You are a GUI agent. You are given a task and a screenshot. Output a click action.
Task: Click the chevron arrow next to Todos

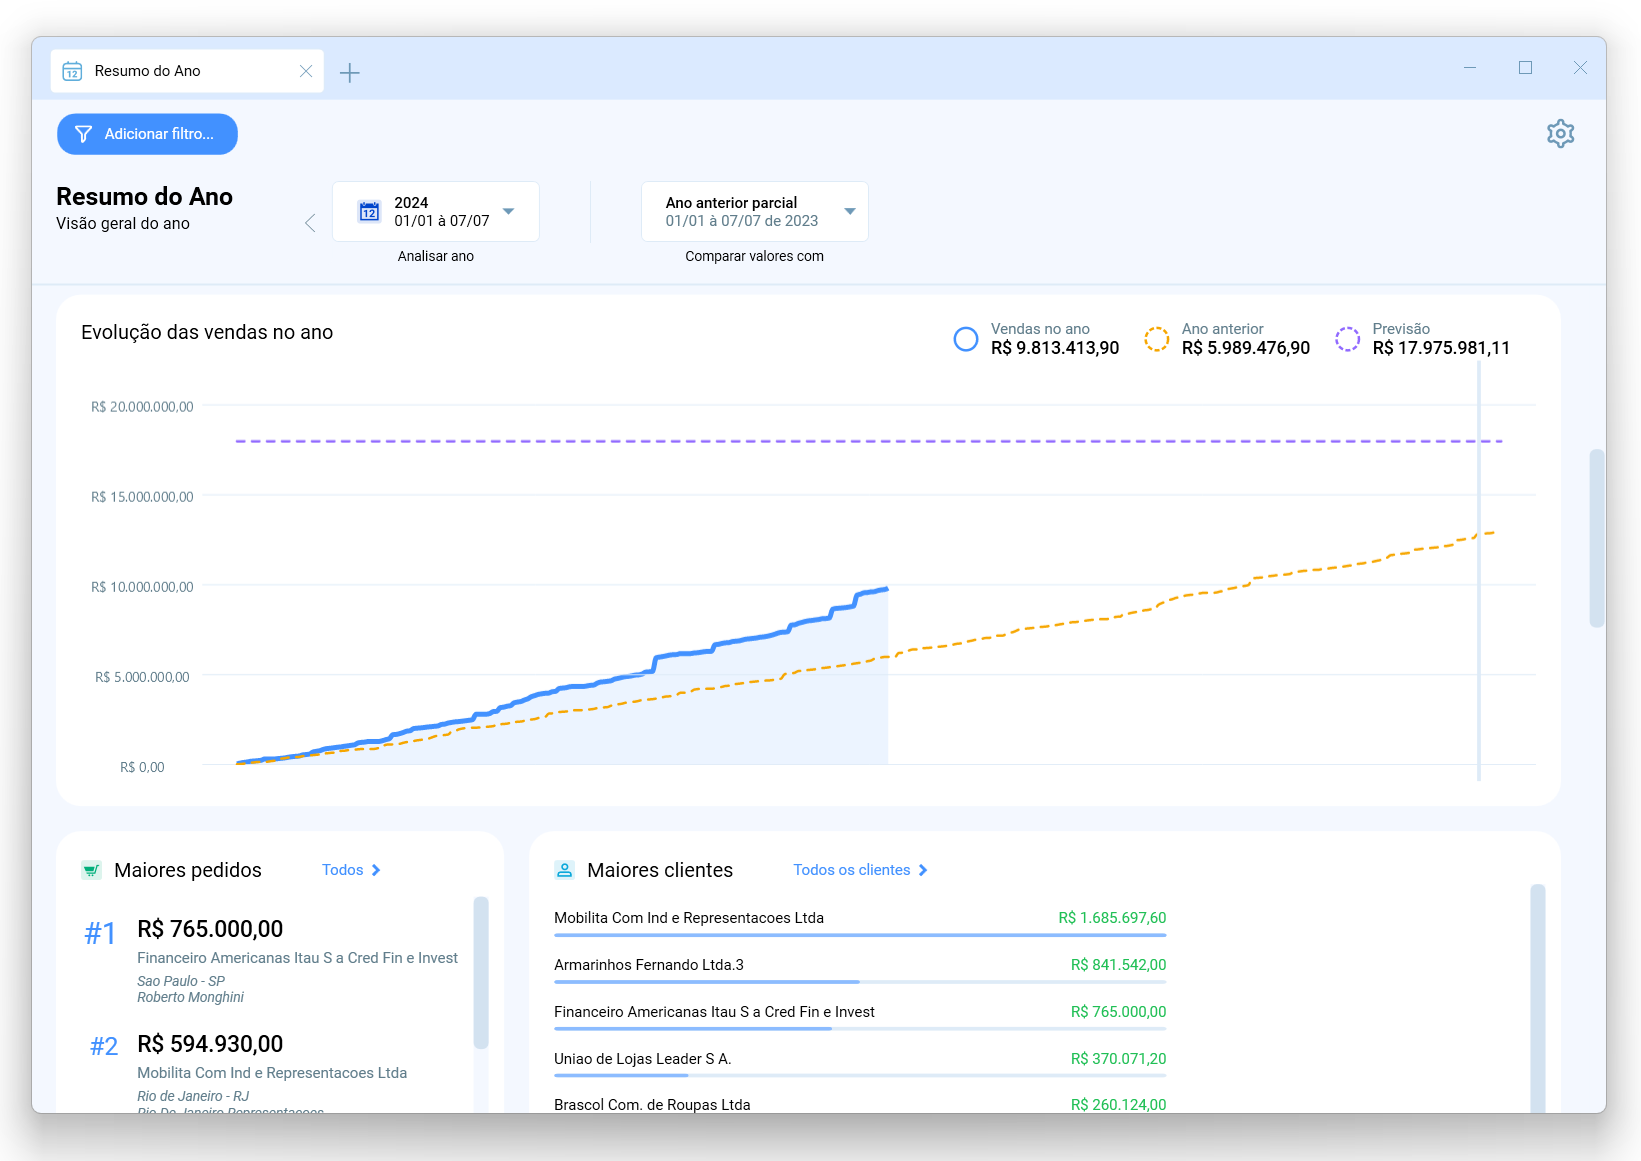[376, 870]
